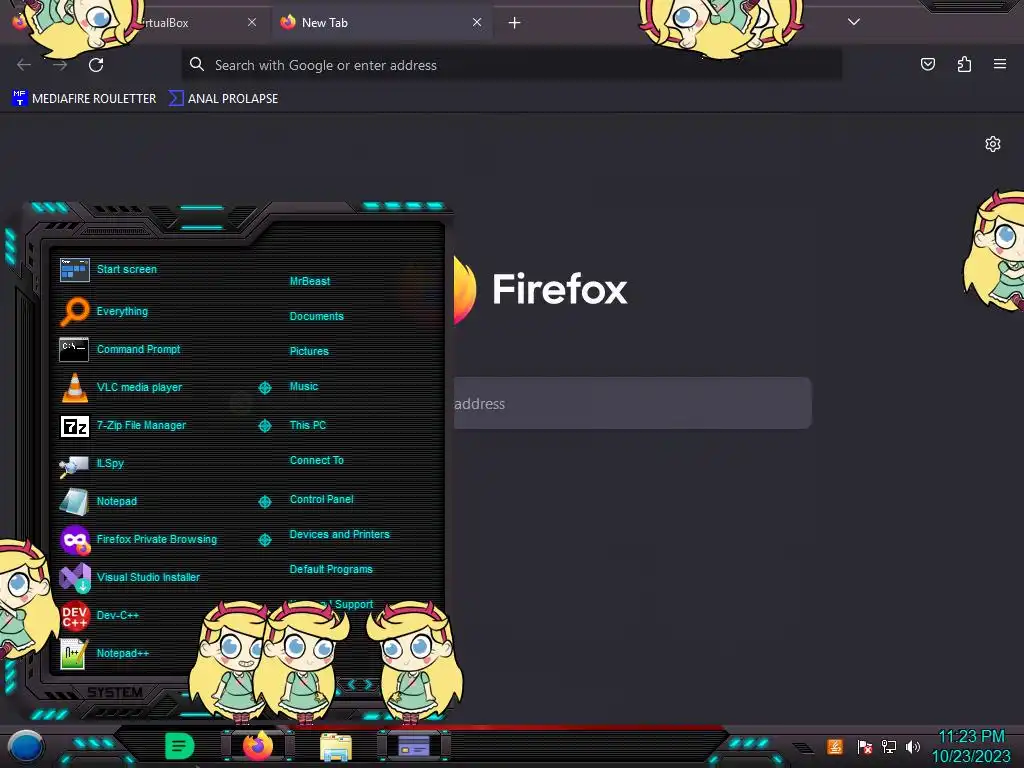Open green notes app on taskbar

(180, 745)
